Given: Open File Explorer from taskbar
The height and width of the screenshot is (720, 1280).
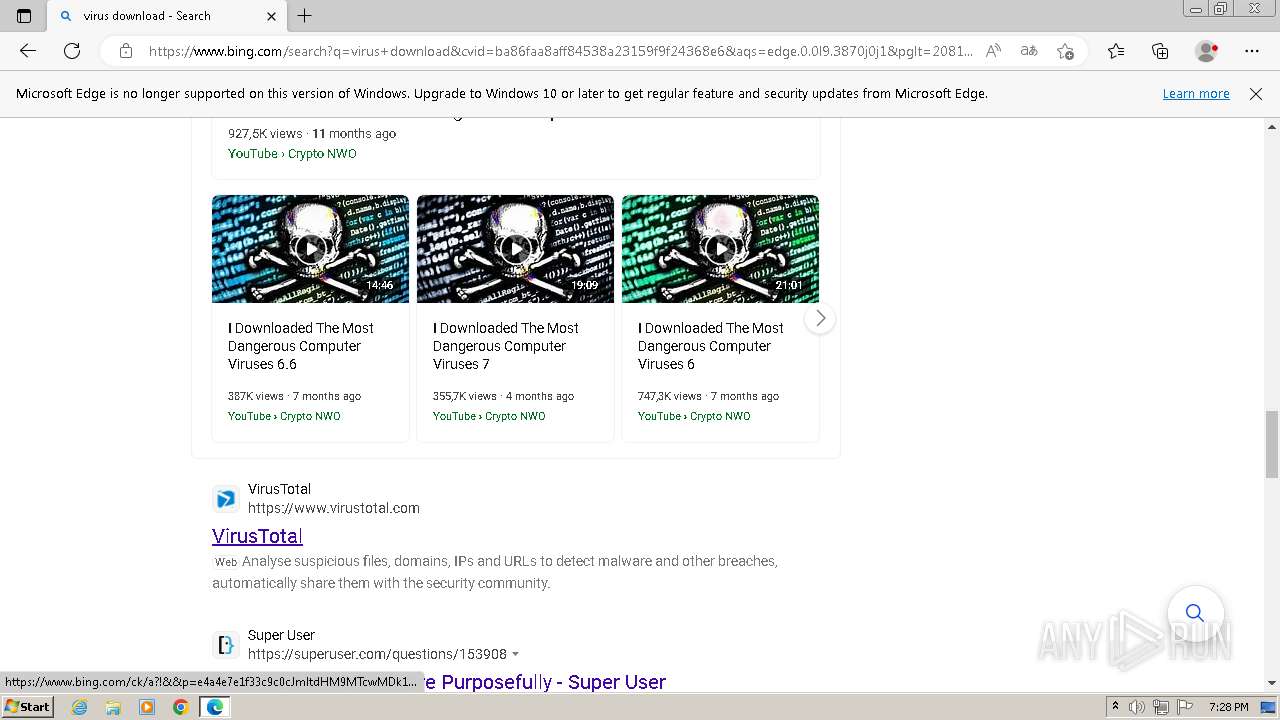Looking at the screenshot, I should tap(113, 707).
